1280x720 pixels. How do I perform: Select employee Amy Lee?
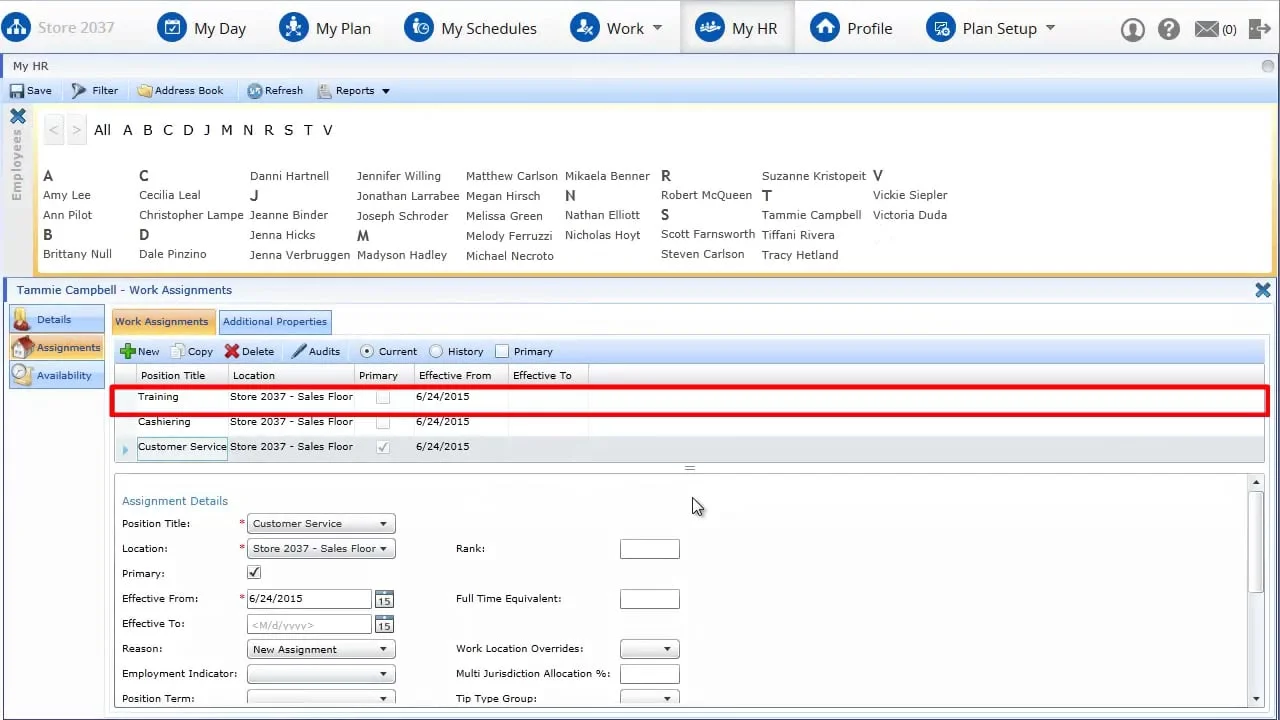tap(67, 195)
